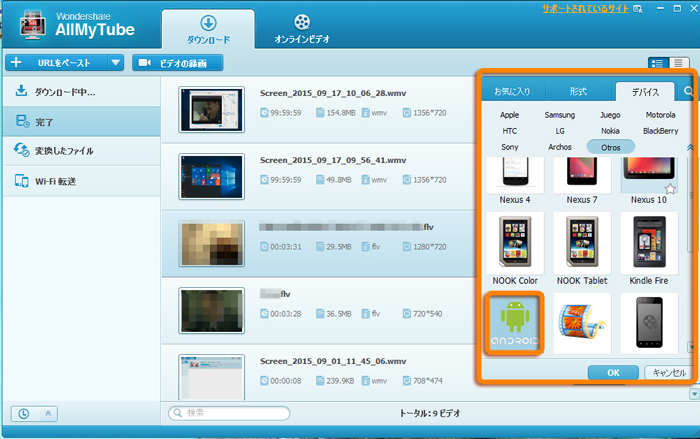Toggle the favorite star on Nexus 10
The height and width of the screenshot is (439, 700).
tap(670, 188)
